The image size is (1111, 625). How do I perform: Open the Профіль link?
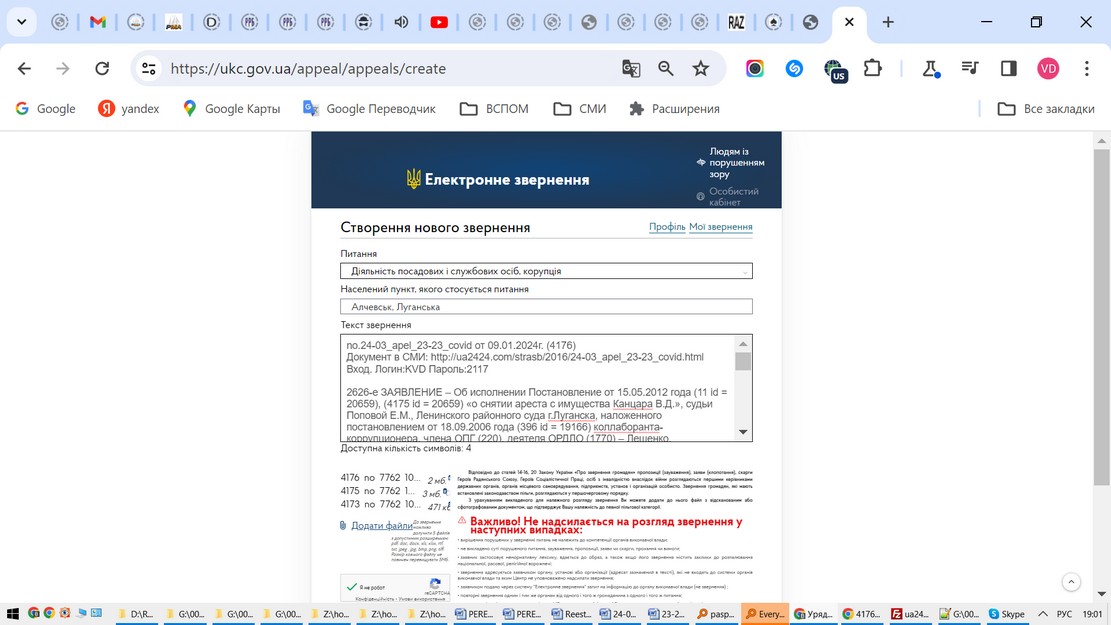coord(667,227)
